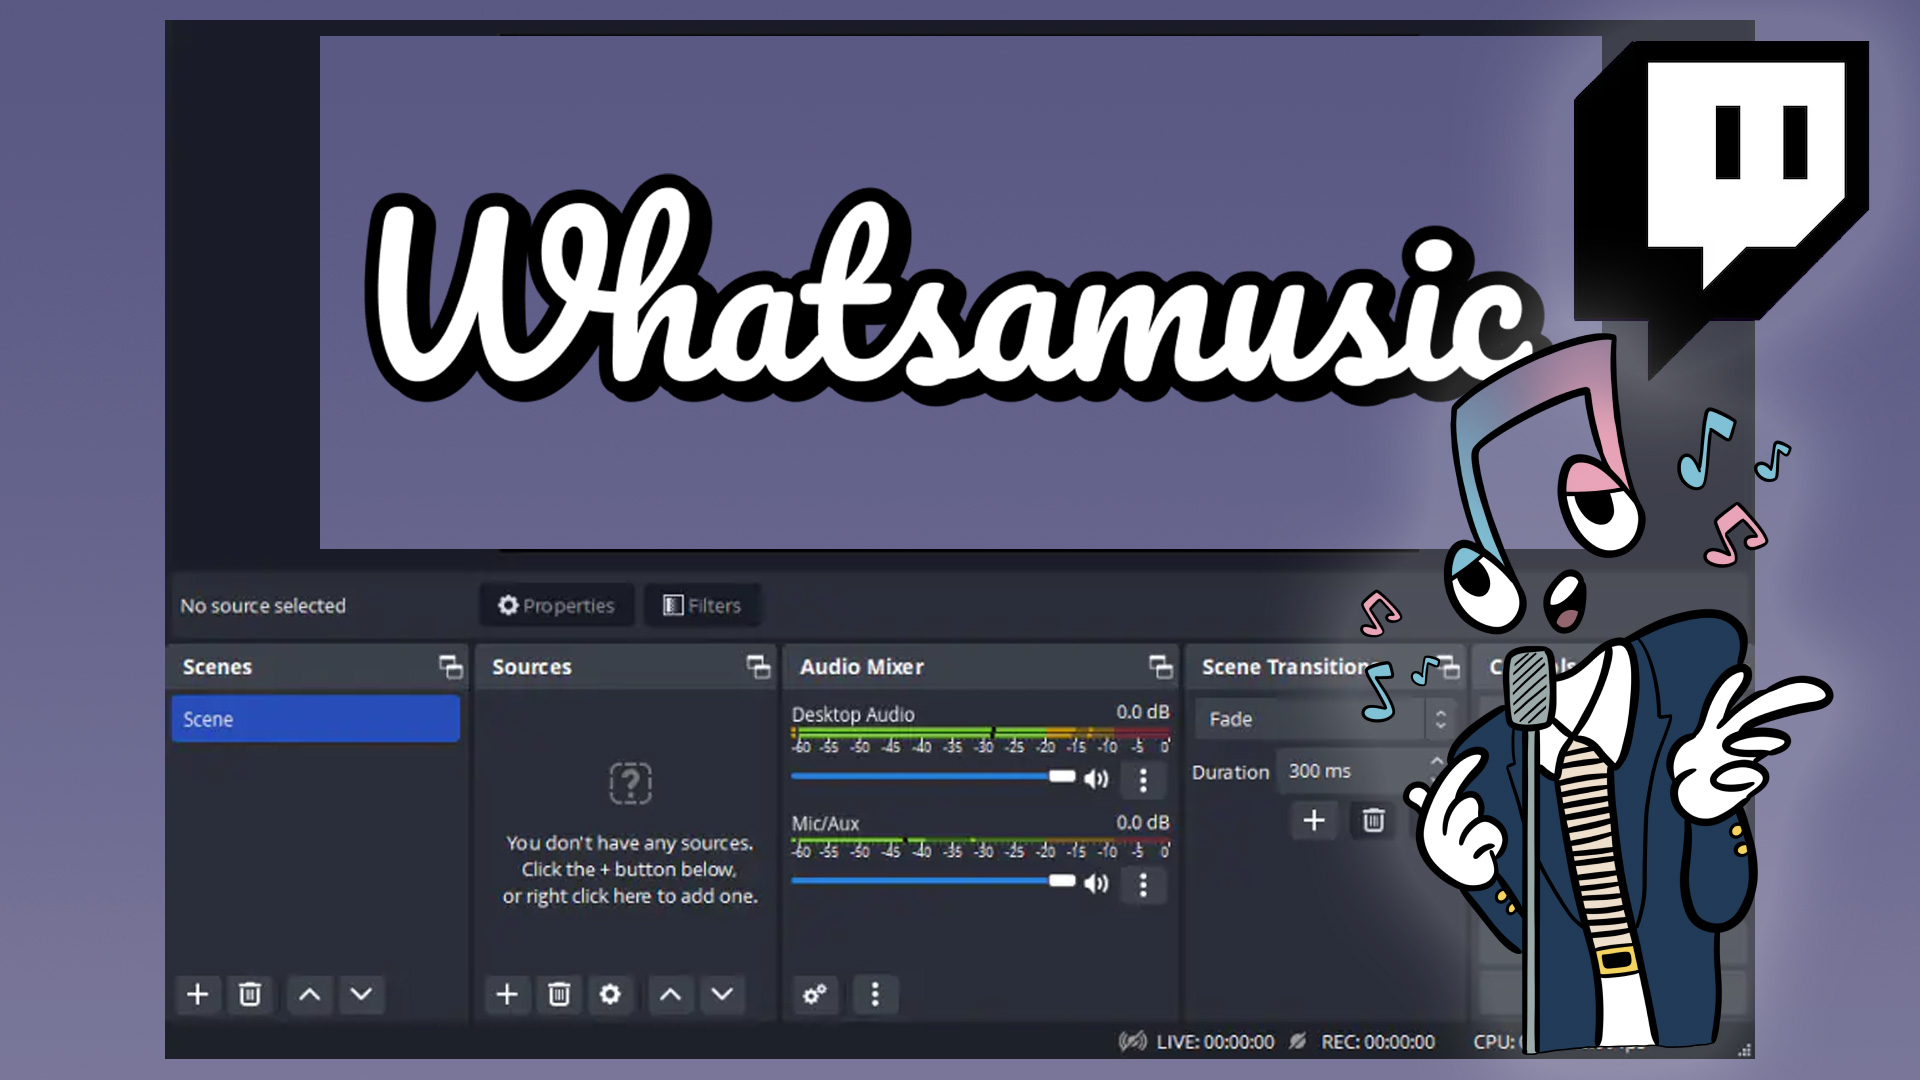
Task: Mute the Mic/Aux channel
Action: 1096,883
